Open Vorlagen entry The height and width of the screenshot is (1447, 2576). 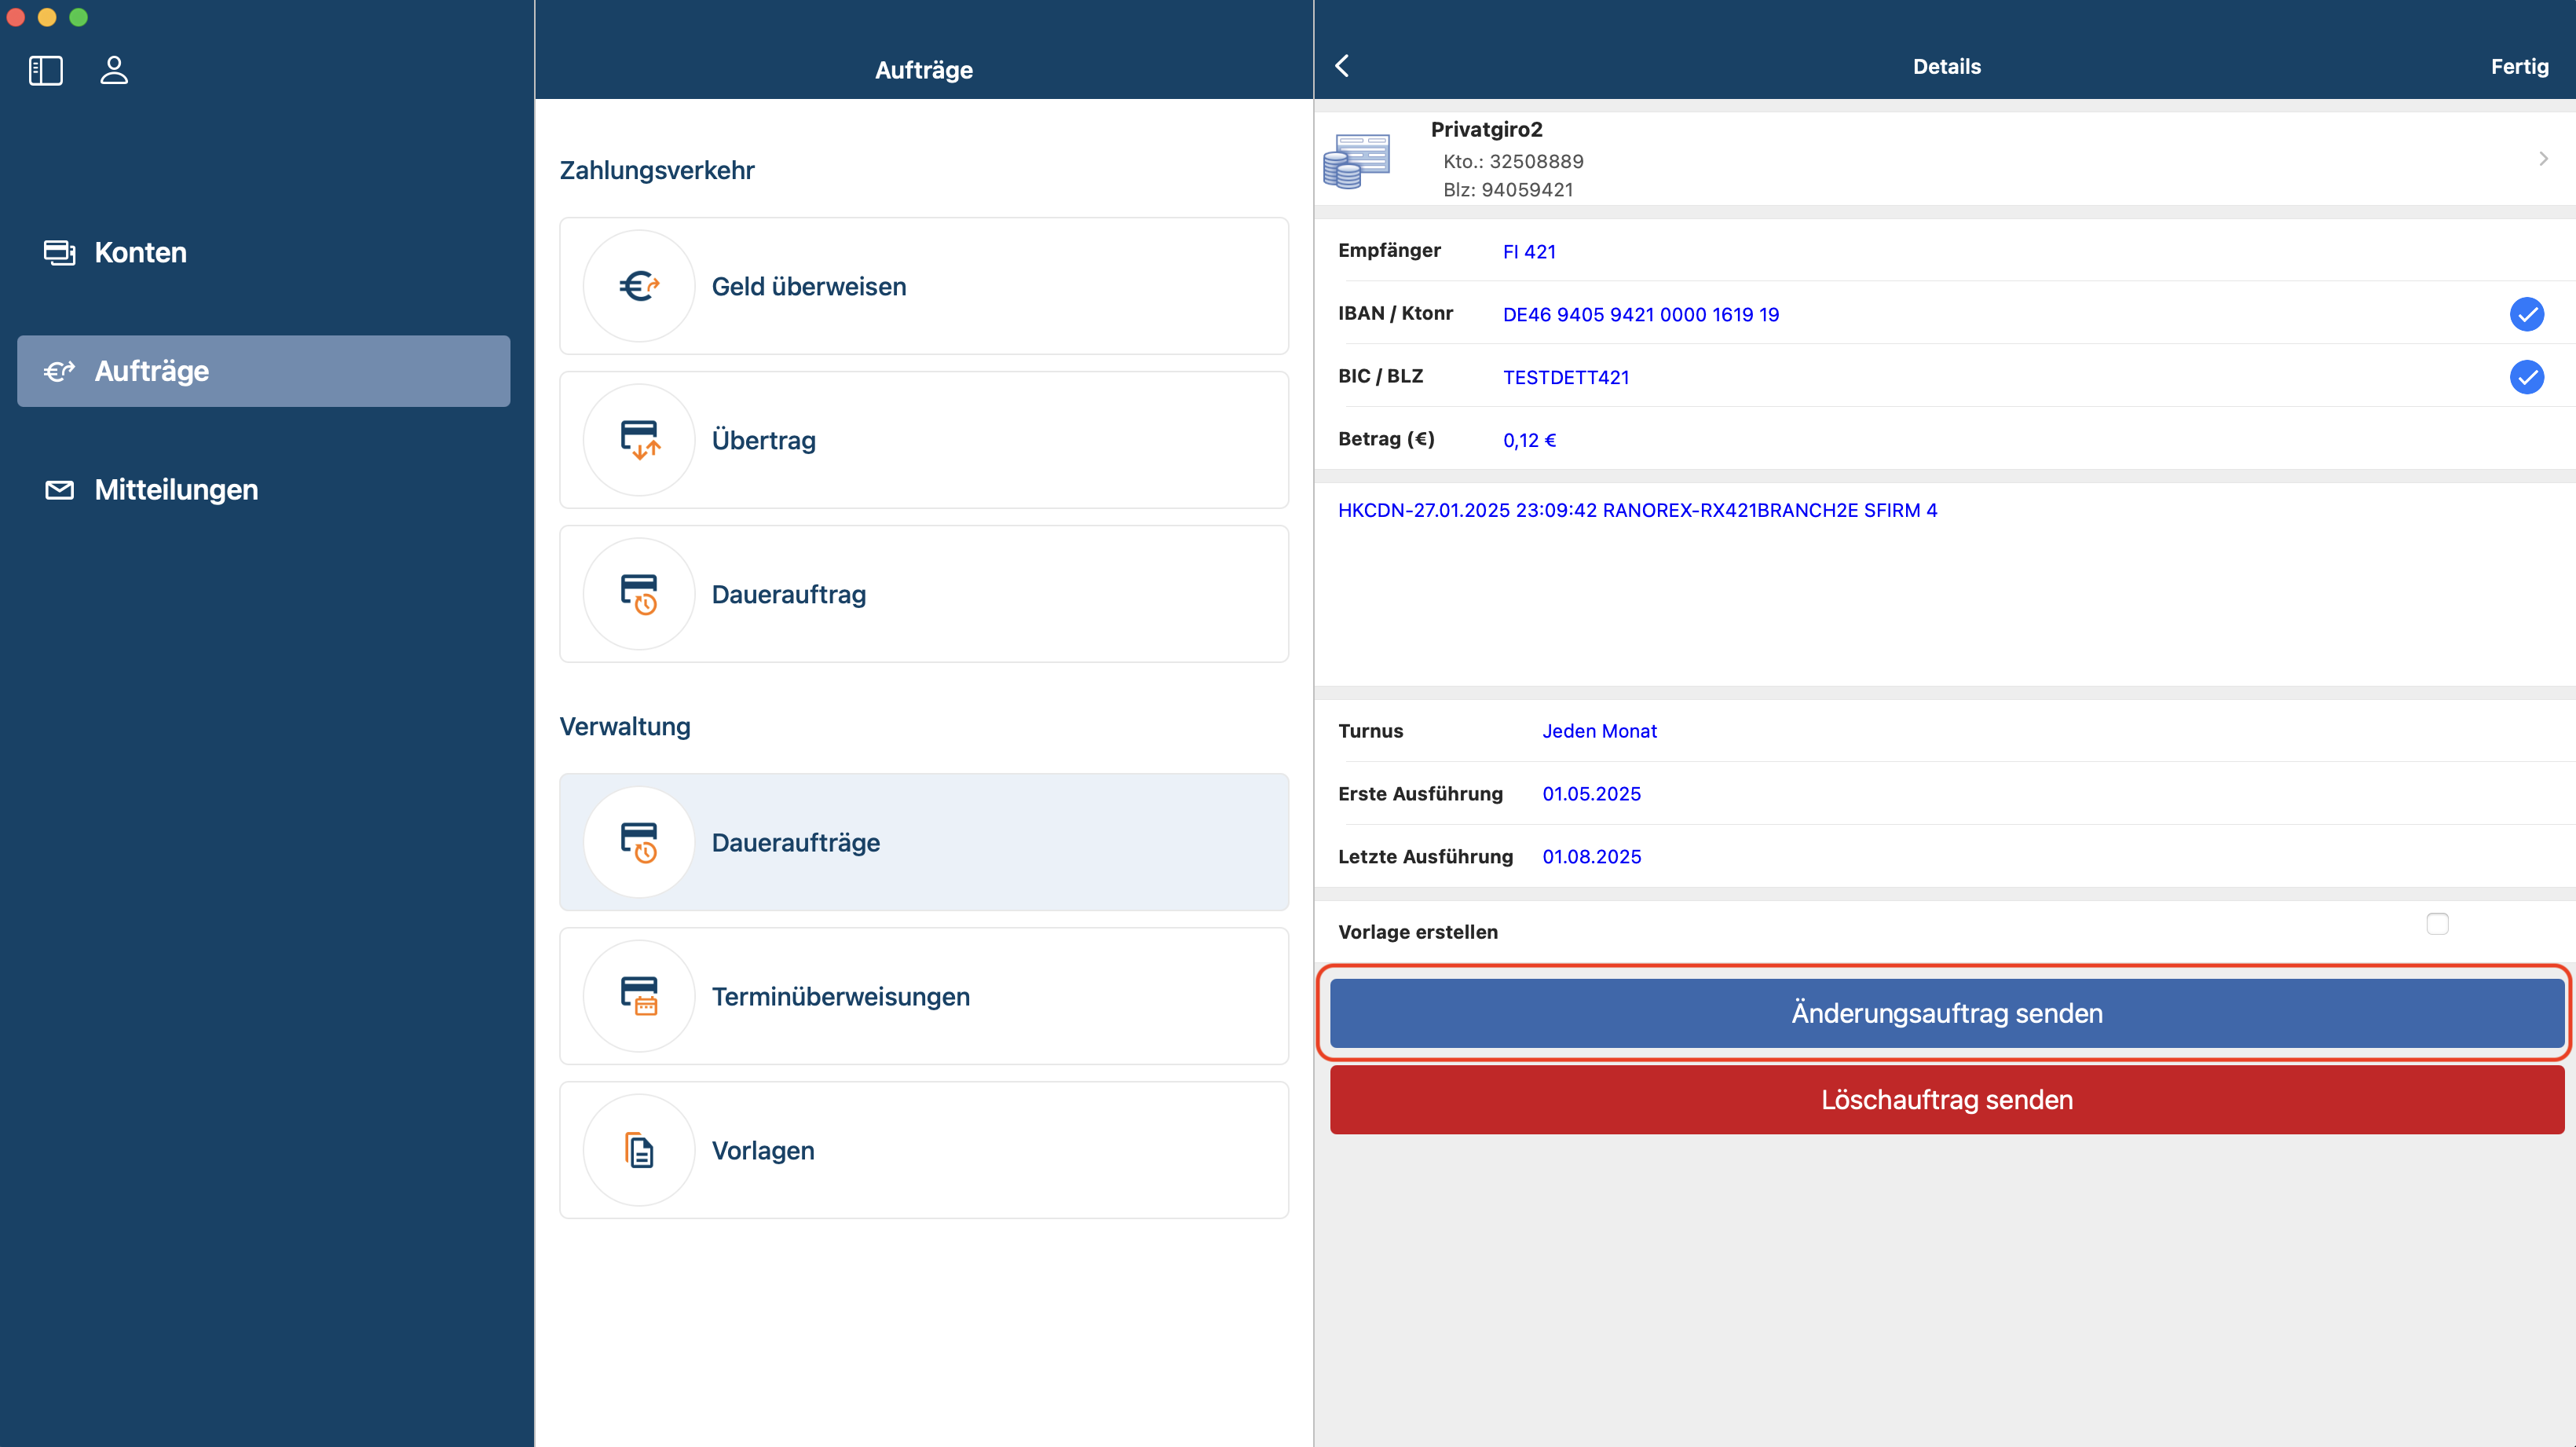pos(924,1150)
